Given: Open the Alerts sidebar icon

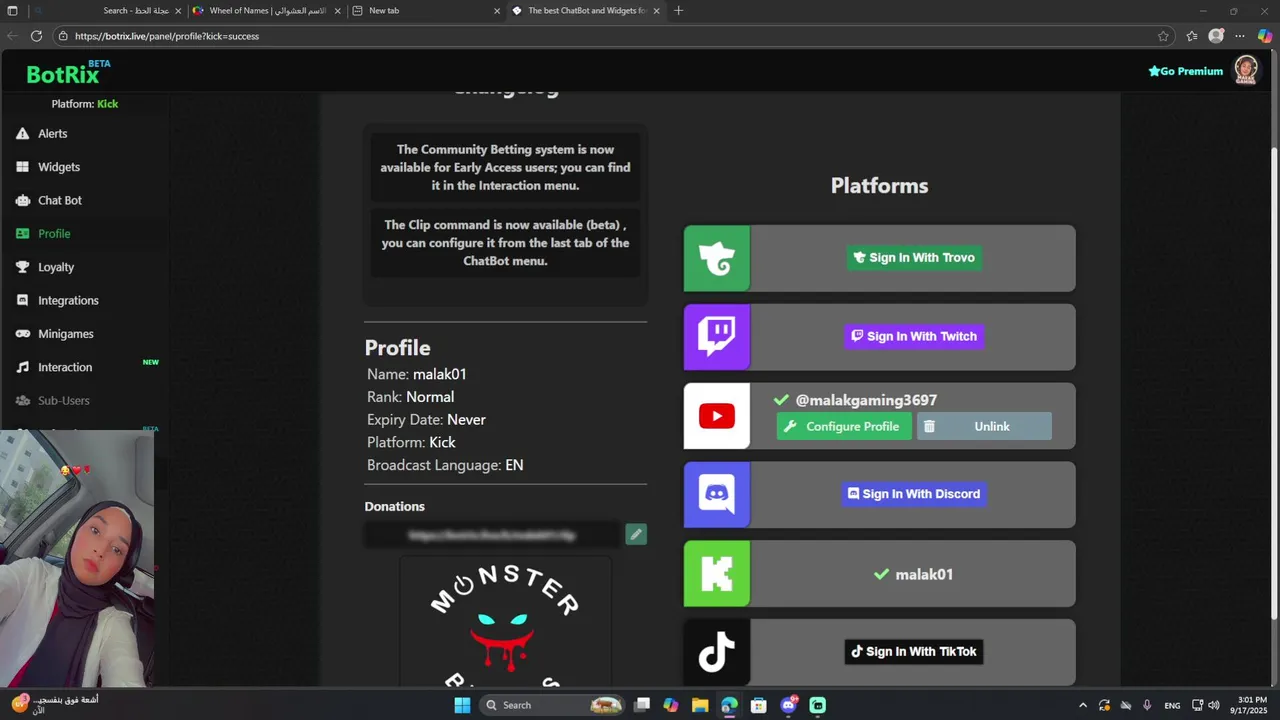Looking at the screenshot, I should (22, 133).
